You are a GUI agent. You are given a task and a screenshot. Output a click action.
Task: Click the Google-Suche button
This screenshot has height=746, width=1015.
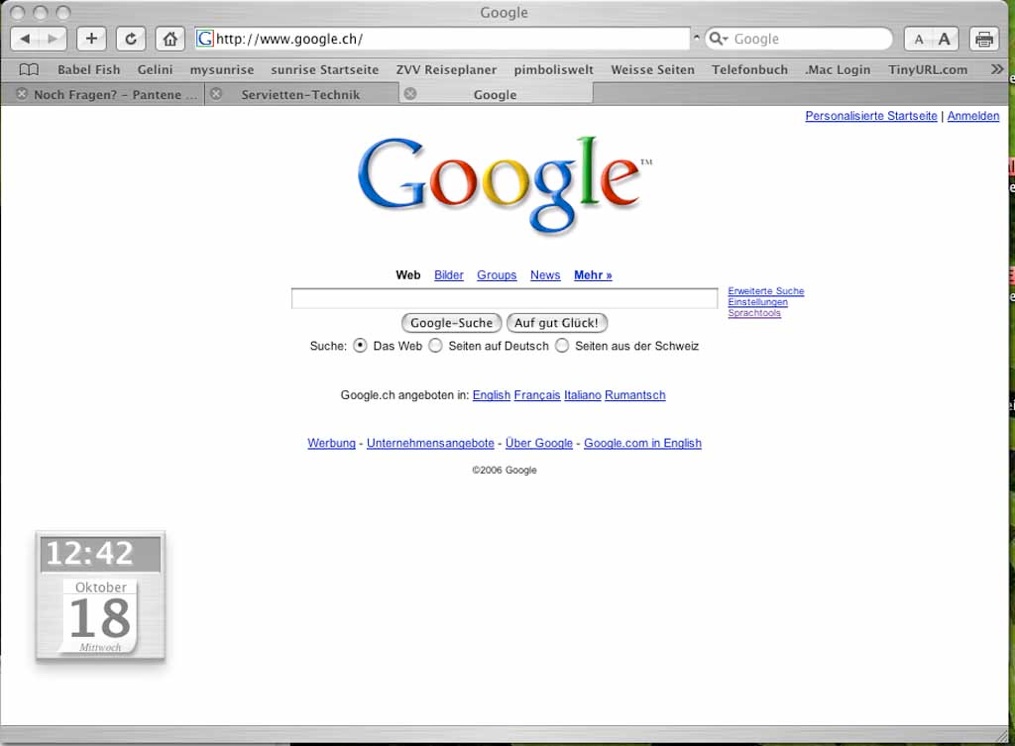coord(451,322)
